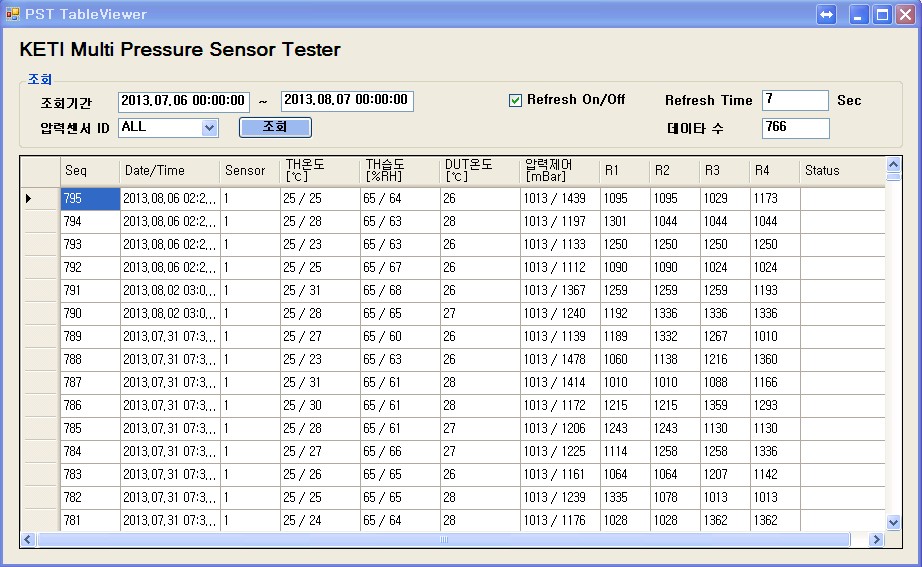
Task: Select the Seq cell 784
Action: pos(90,451)
